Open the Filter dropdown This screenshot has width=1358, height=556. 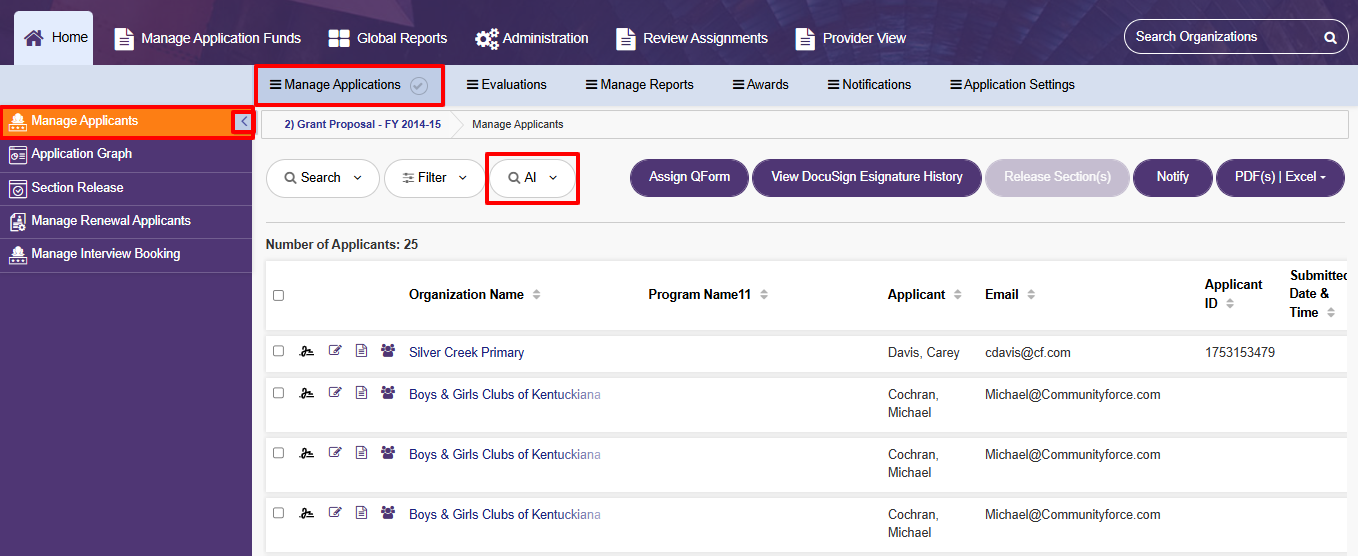click(435, 178)
